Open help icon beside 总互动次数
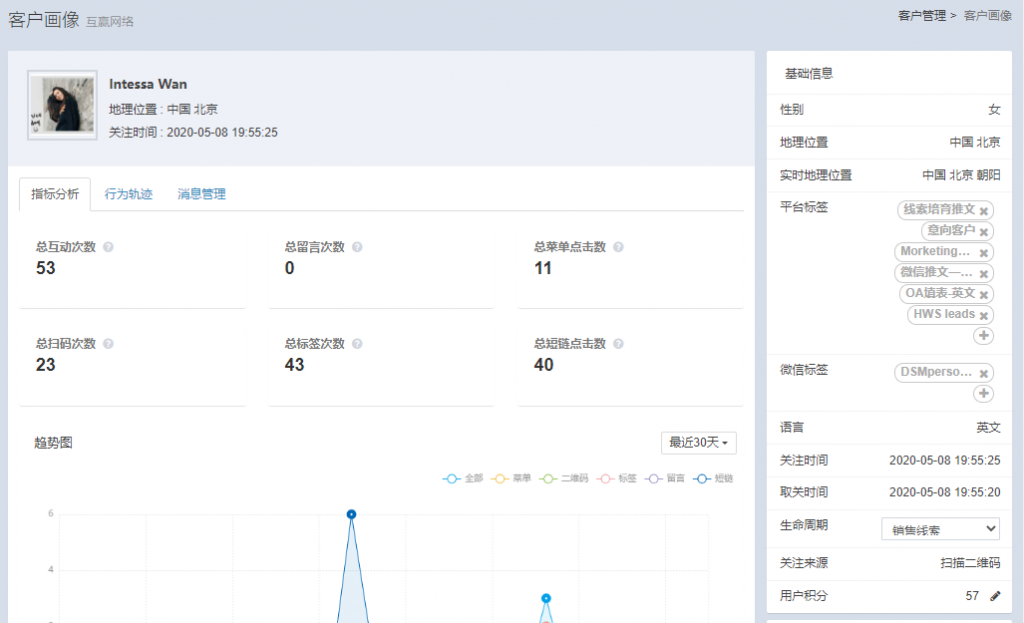The width and height of the screenshot is (1024, 623). pos(108,247)
